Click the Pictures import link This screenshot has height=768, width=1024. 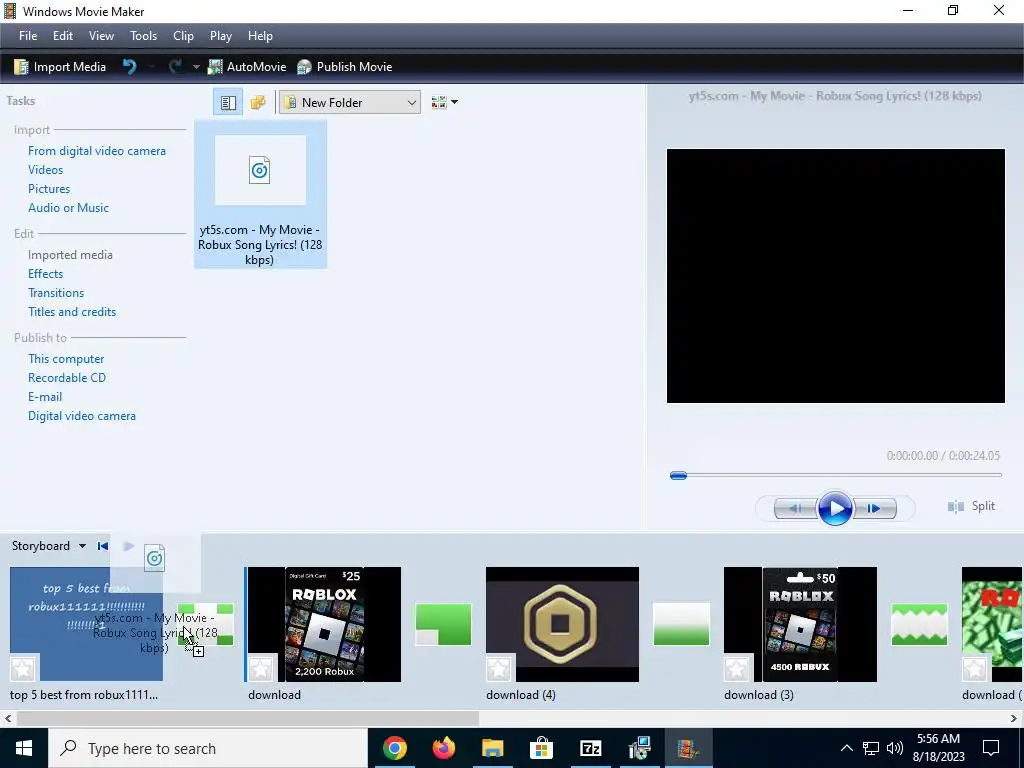(49, 189)
